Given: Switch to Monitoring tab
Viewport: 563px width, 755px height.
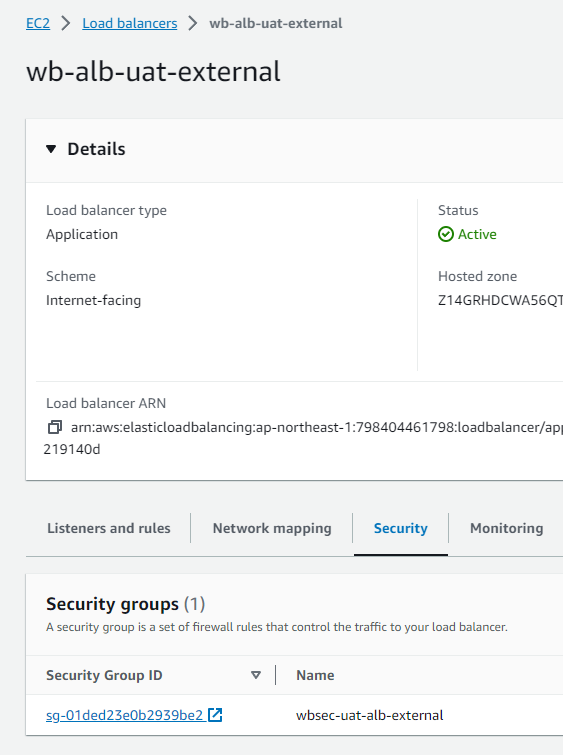Looking at the screenshot, I should point(507,528).
